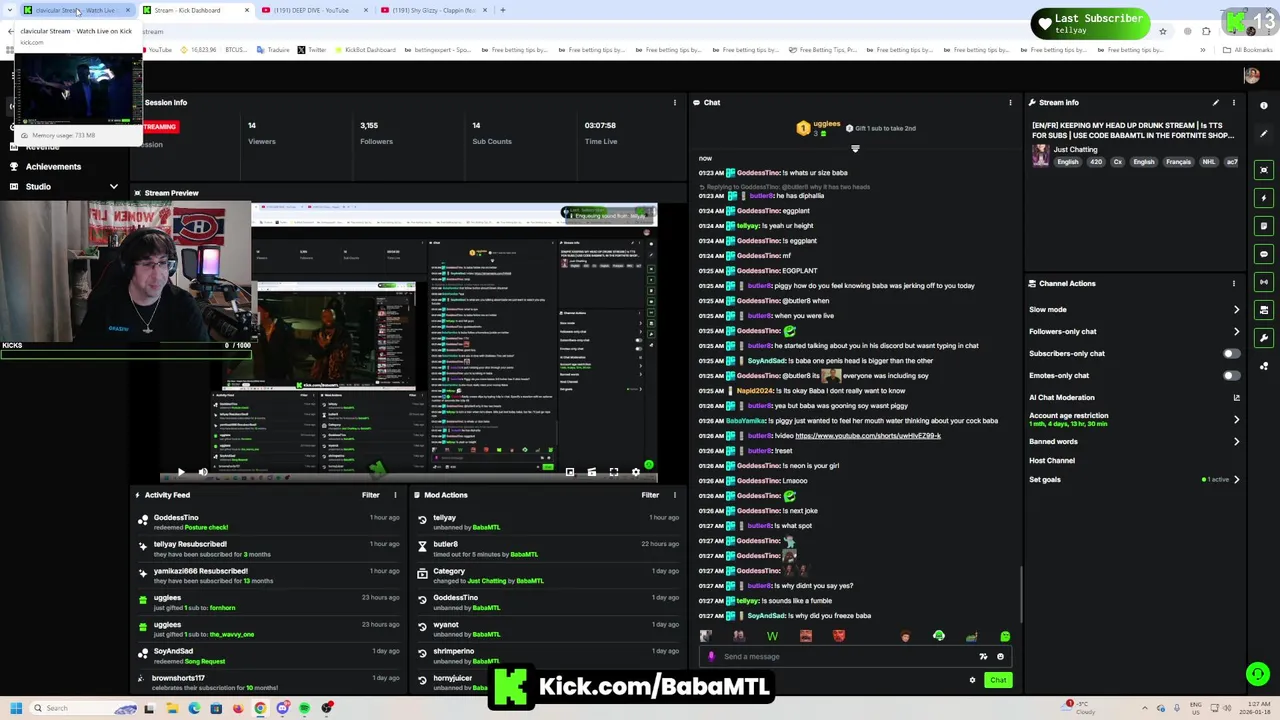Open Achievements in sidebar
The width and height of the screenshot is (1280, 720).
coord(53,167)
